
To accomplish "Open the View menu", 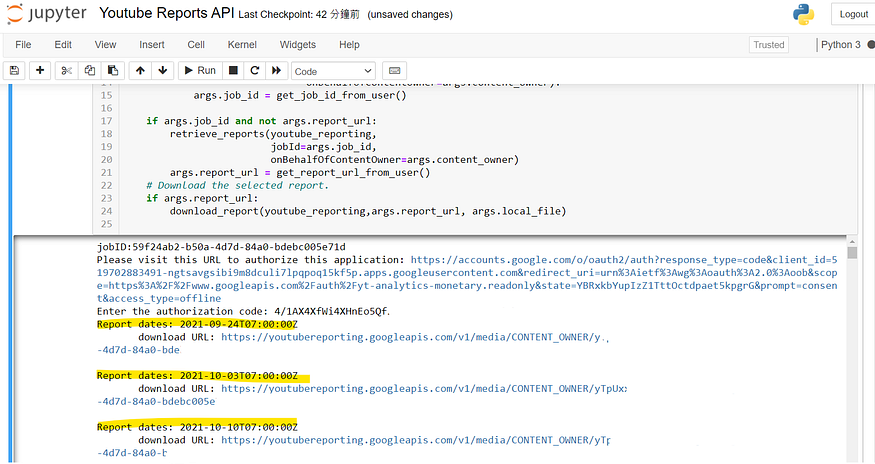I will (x=105, y=45).
